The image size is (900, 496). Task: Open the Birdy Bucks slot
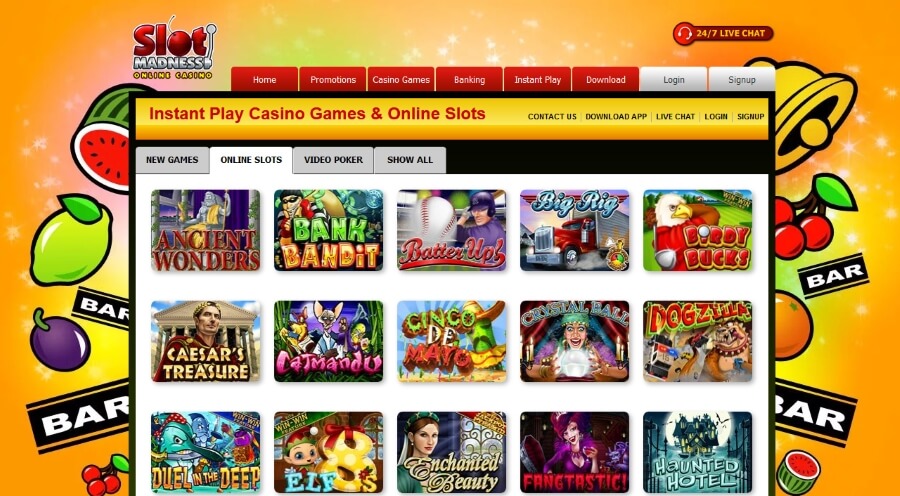click(697, 230)
